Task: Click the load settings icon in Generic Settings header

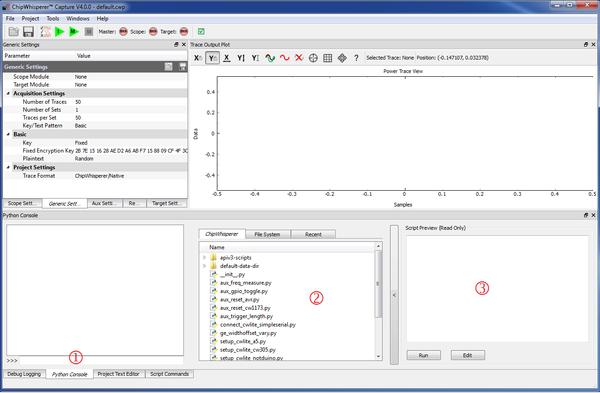Action: click(168, 67)
